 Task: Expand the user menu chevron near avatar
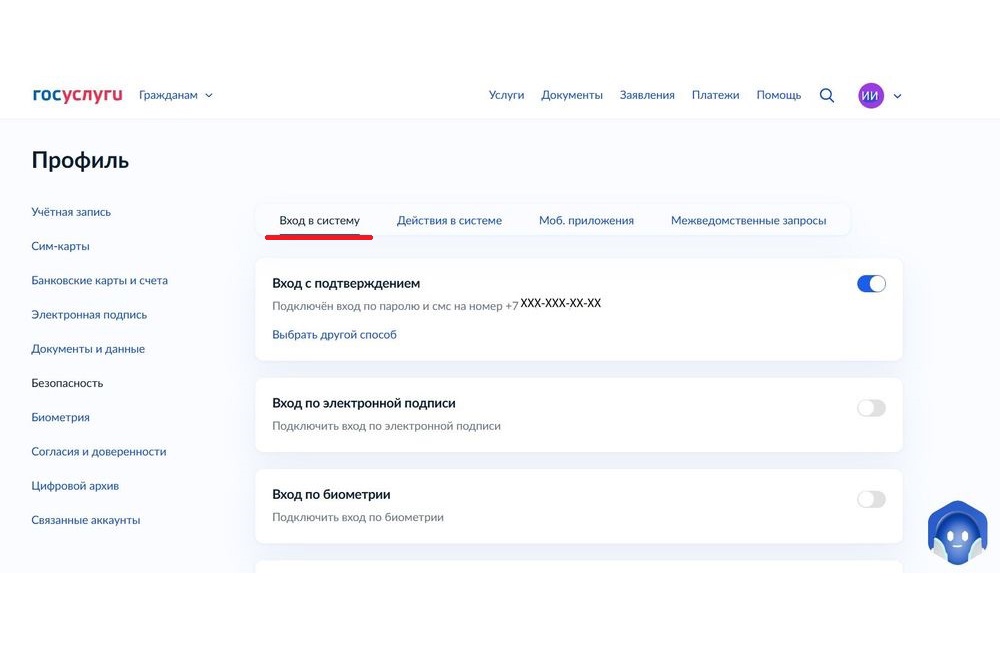tap(897, 96)
